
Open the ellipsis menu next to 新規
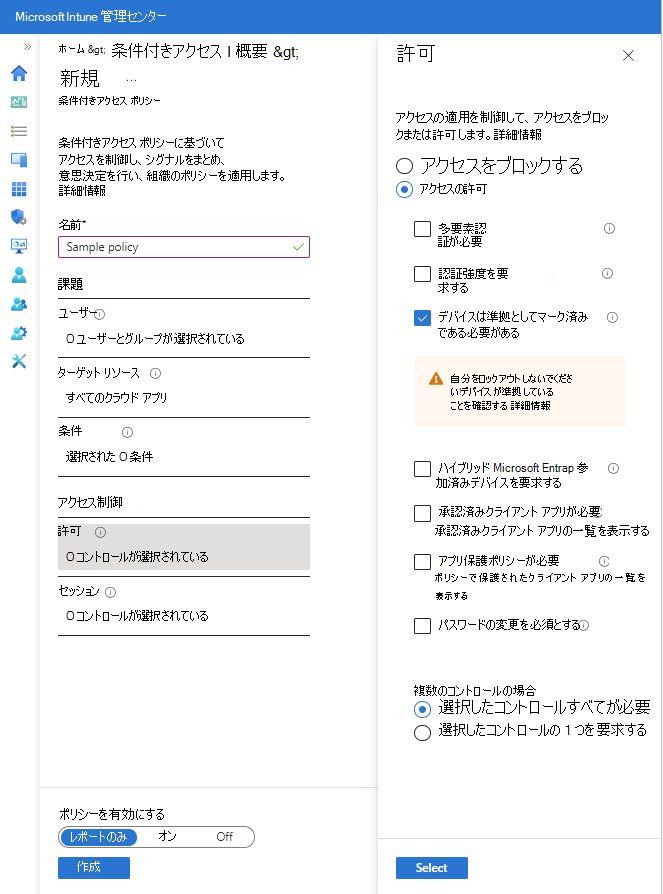point(131,80)
